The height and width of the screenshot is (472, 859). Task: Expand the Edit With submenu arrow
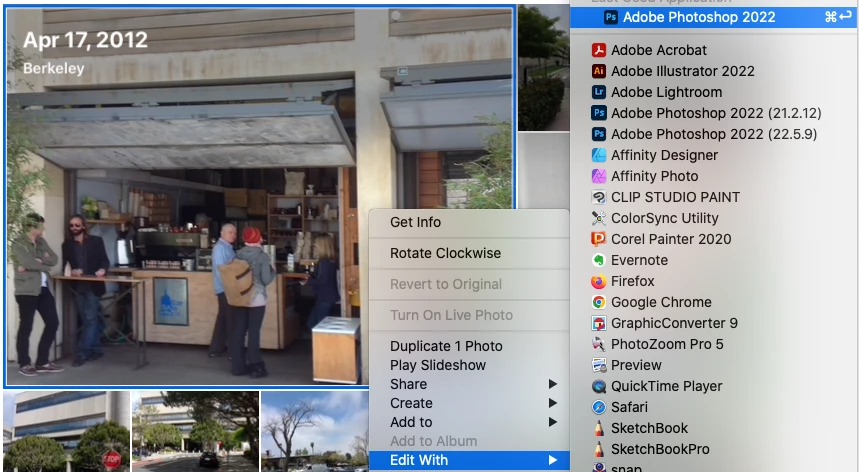[x=553, y=461]
